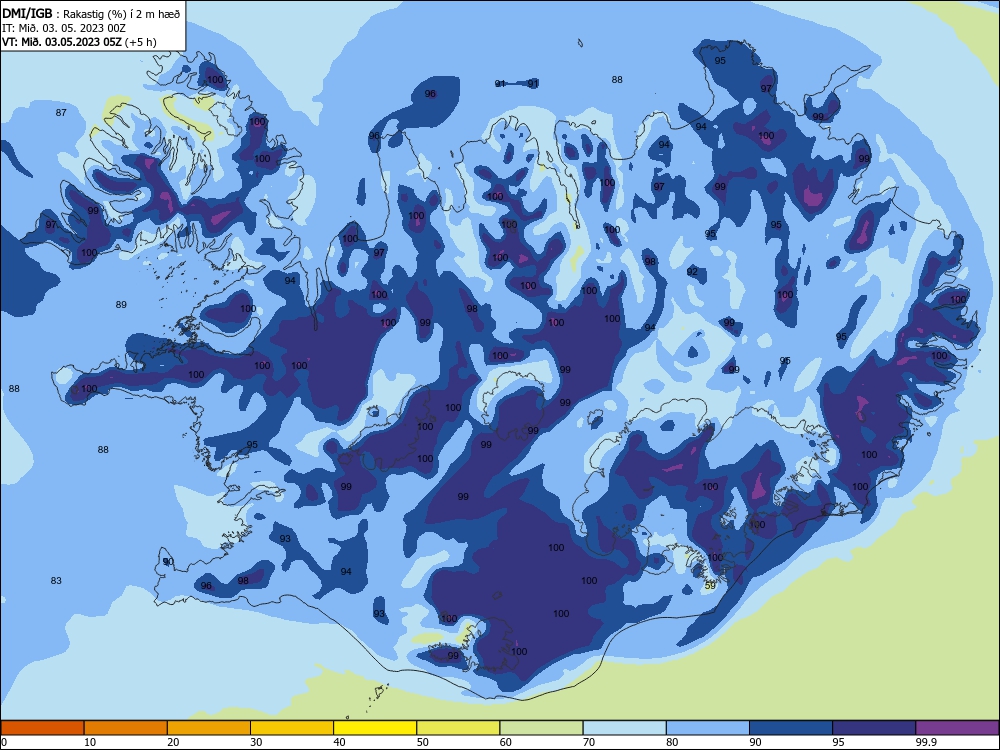
Task: Click the medium blue 80–90 legend swatch
Action: 708,728
